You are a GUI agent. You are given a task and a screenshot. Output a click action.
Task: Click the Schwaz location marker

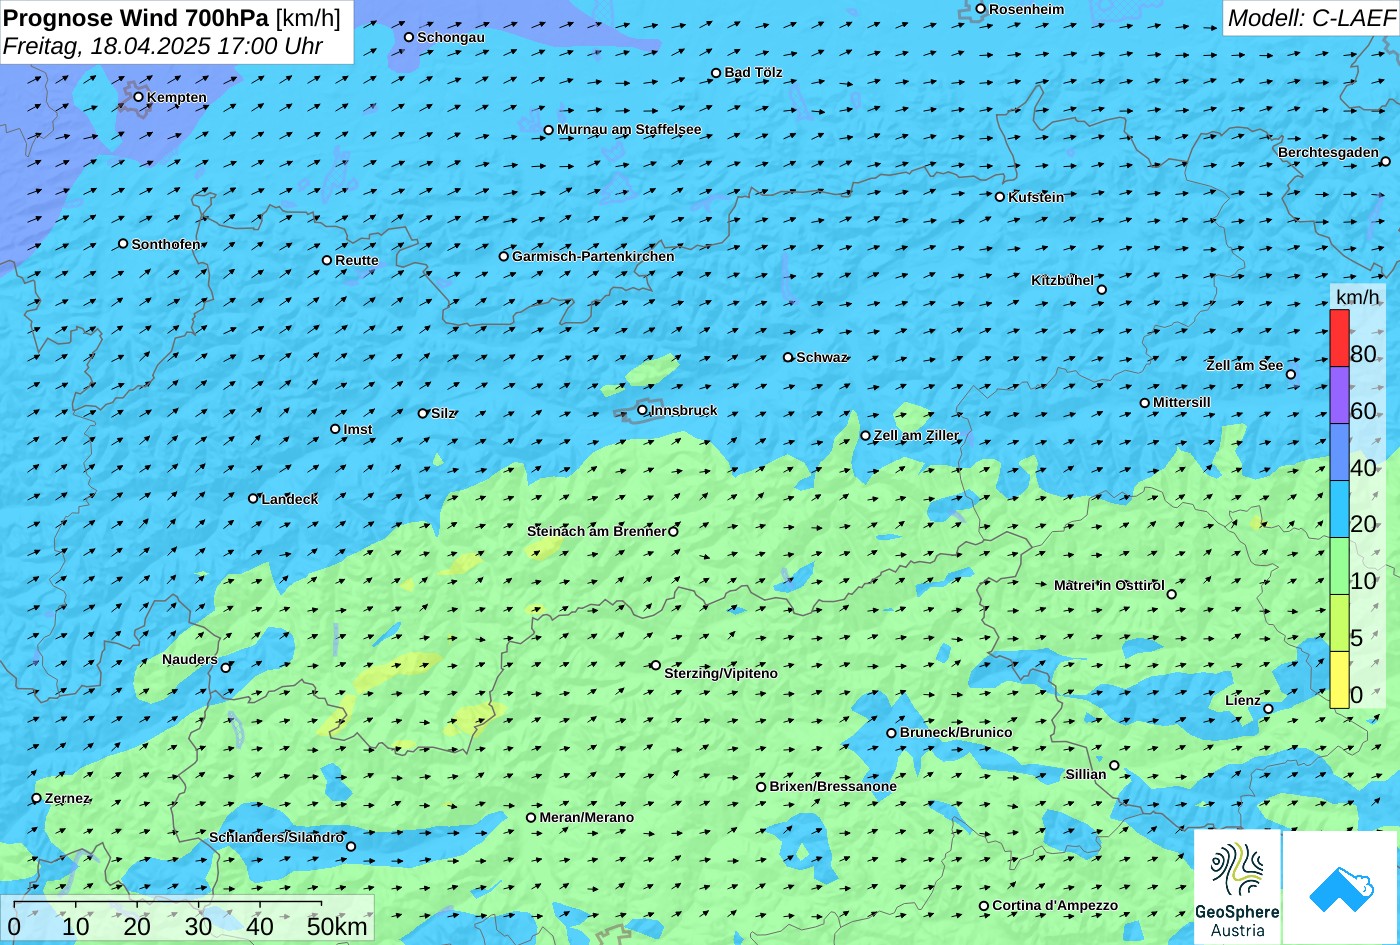[x=788, y=357]
